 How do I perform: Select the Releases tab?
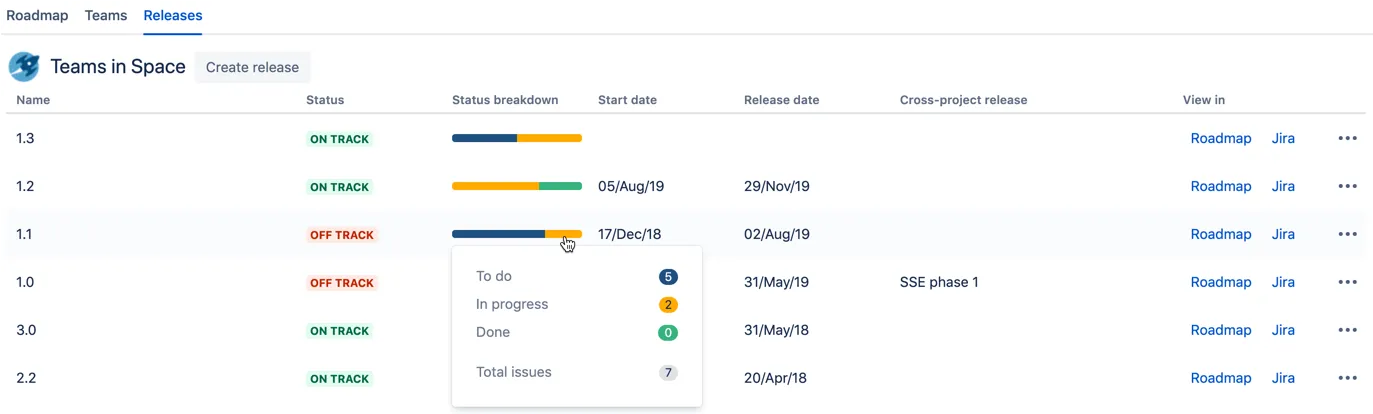[x=173, y=15]
